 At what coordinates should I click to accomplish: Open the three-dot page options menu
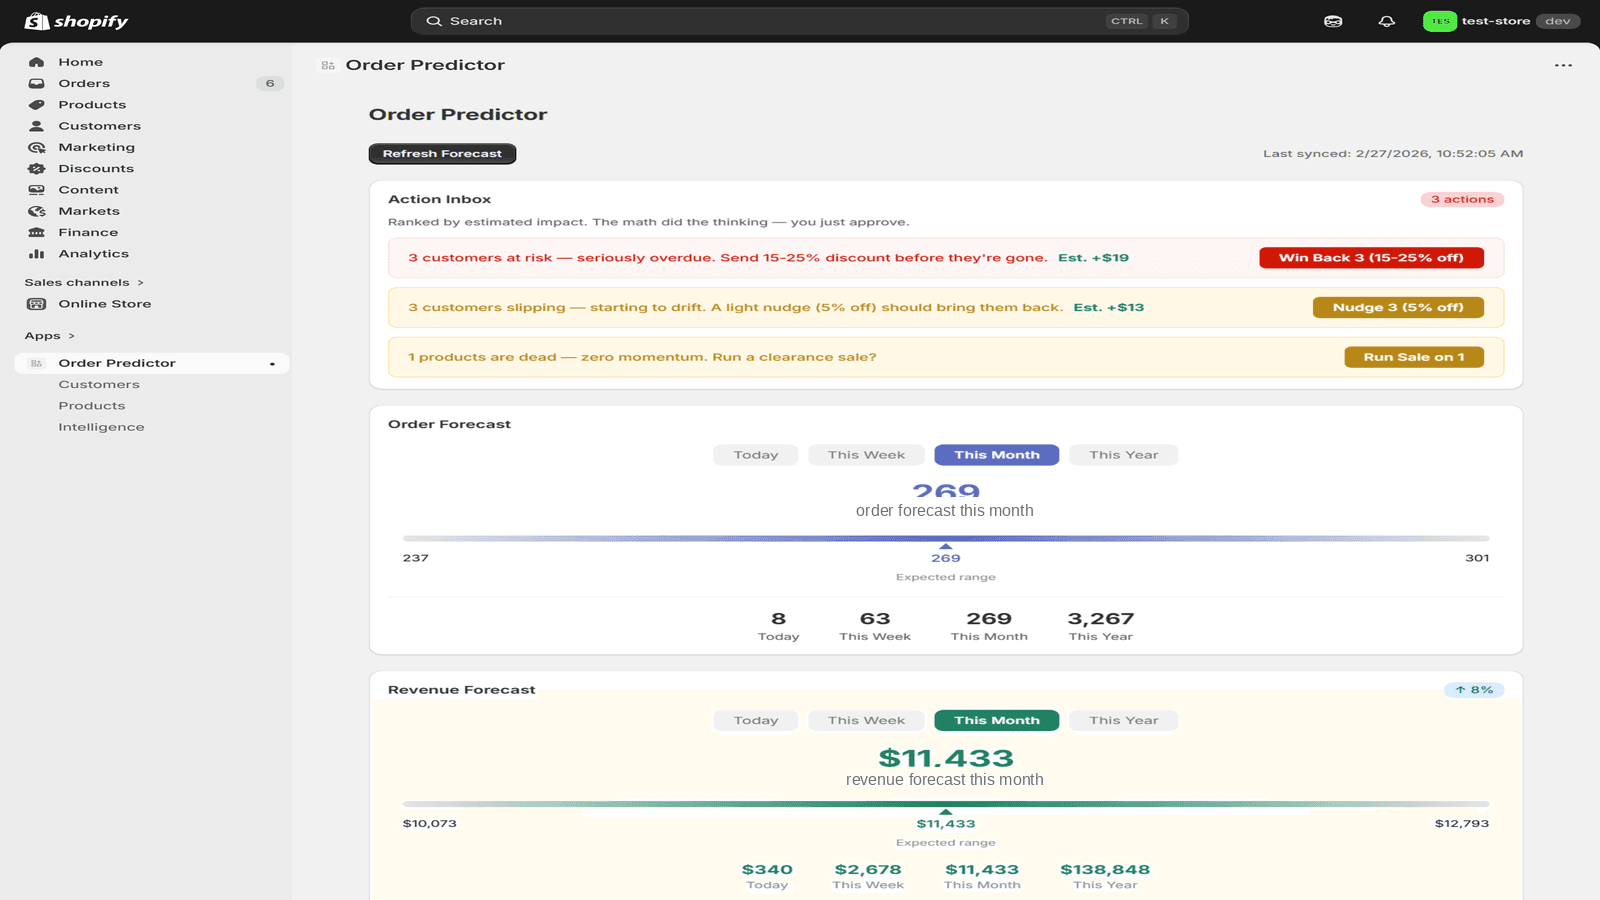tap(1563, 65)
